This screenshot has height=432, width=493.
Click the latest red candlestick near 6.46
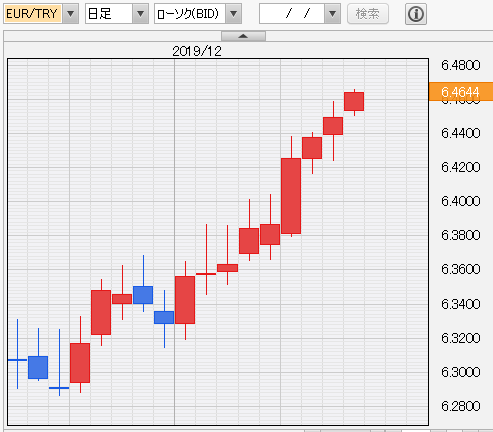coord(354,101)
